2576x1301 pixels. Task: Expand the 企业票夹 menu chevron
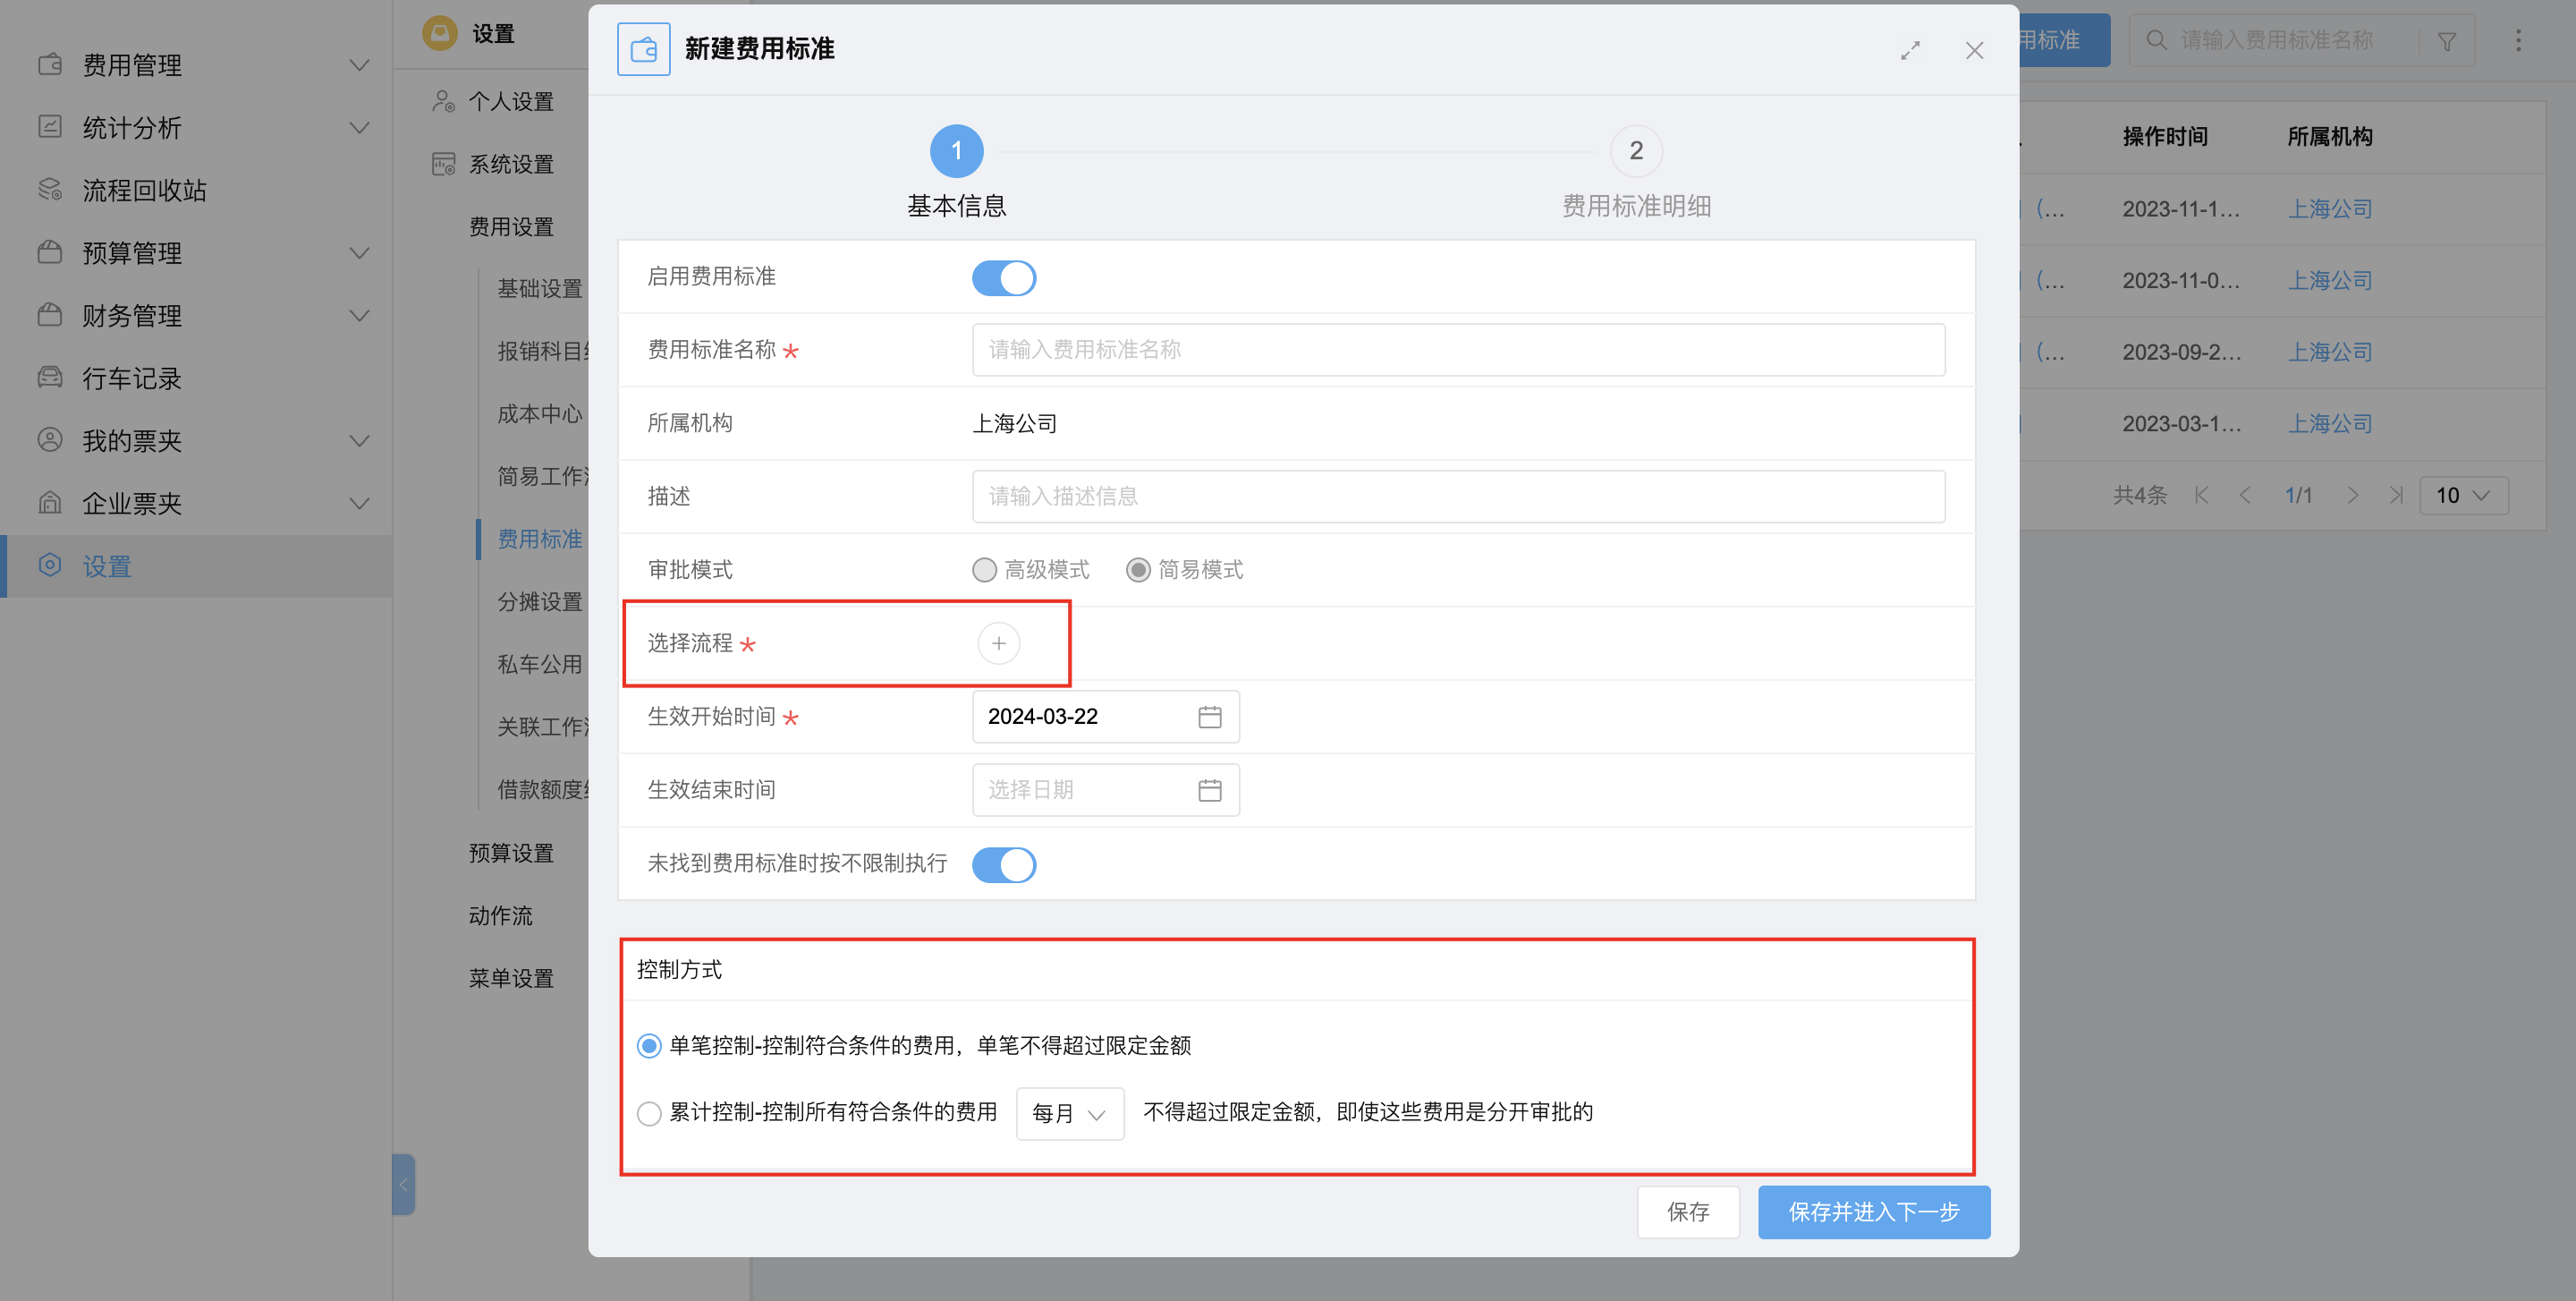[x=359, y=503]
